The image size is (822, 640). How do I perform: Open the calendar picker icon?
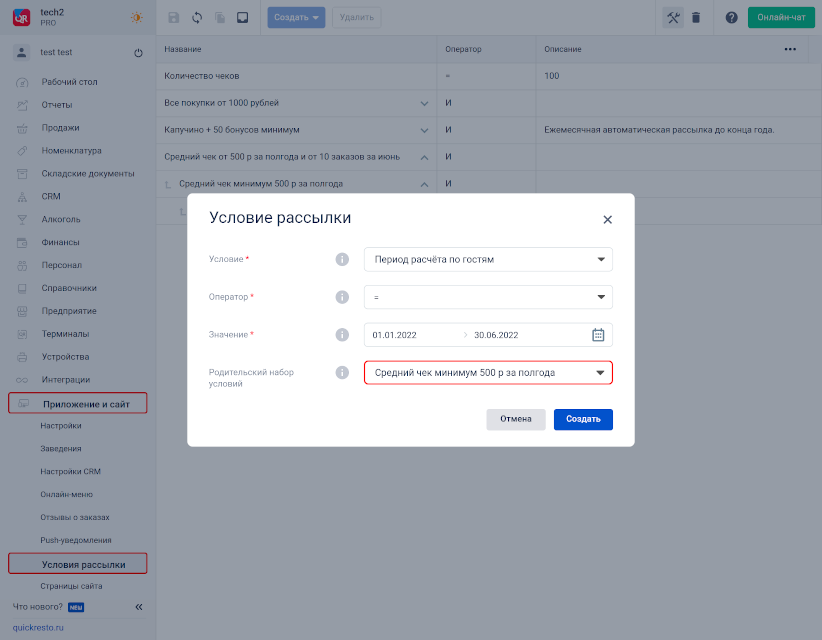598,335
